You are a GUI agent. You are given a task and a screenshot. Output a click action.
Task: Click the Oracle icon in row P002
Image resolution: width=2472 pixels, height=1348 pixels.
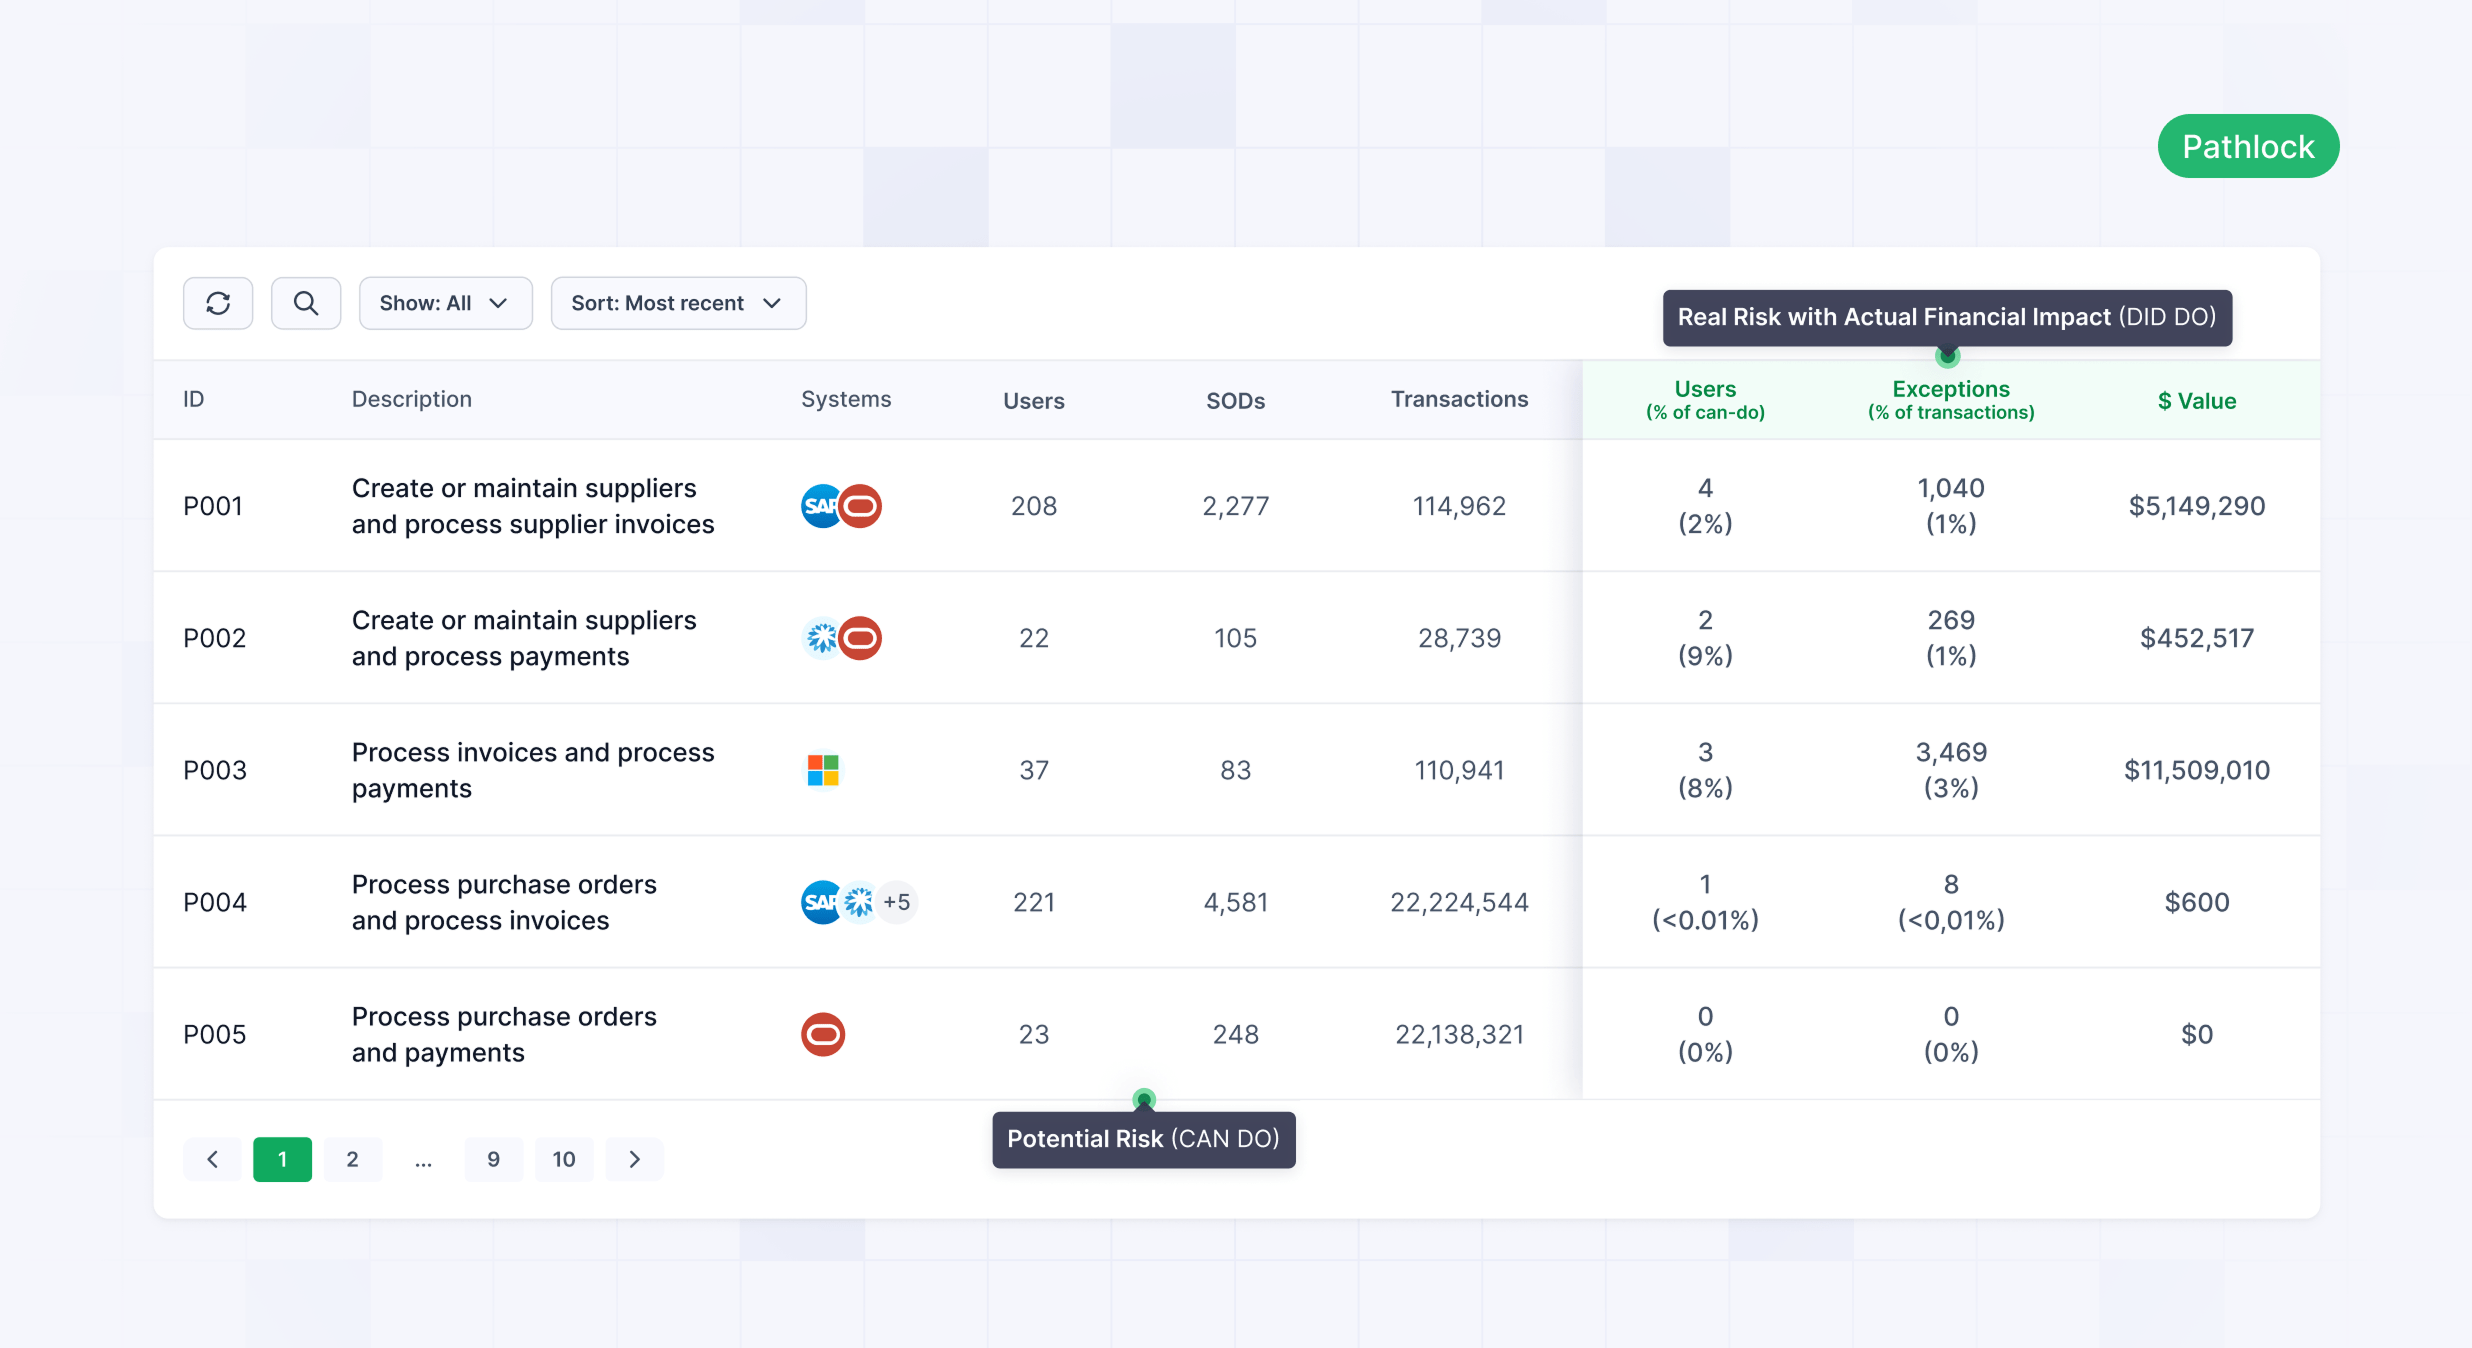tap(861, 638)
